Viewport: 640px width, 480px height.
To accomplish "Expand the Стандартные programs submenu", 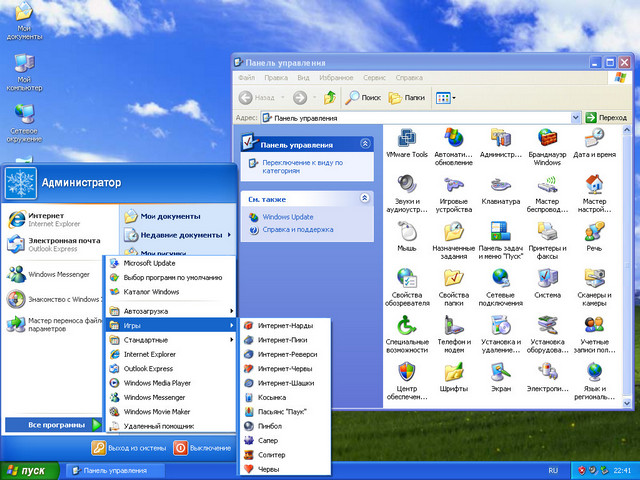I will 168,339.
